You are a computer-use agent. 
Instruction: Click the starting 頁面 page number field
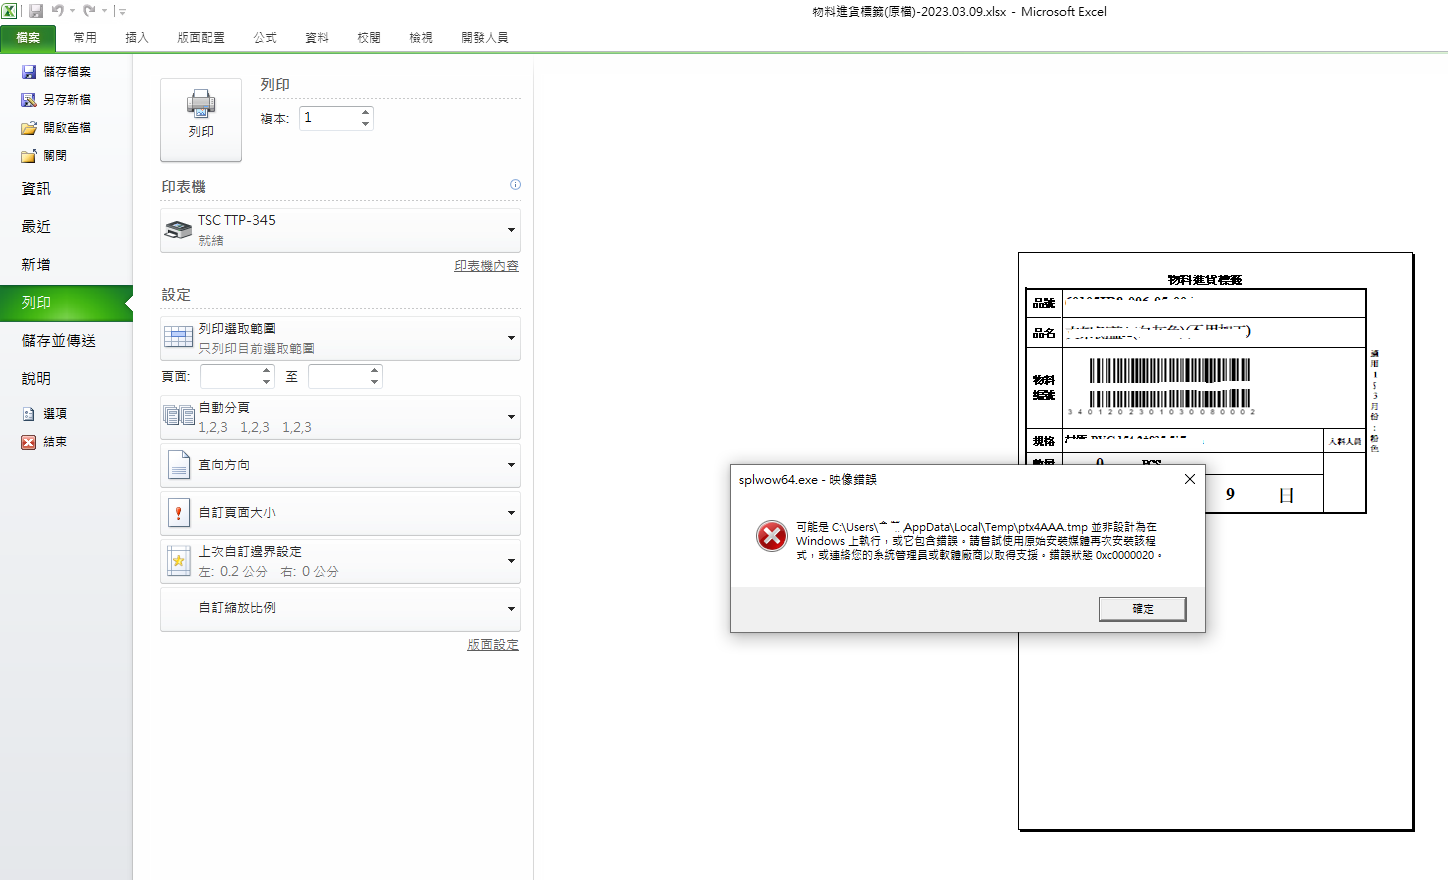[230, 375]
